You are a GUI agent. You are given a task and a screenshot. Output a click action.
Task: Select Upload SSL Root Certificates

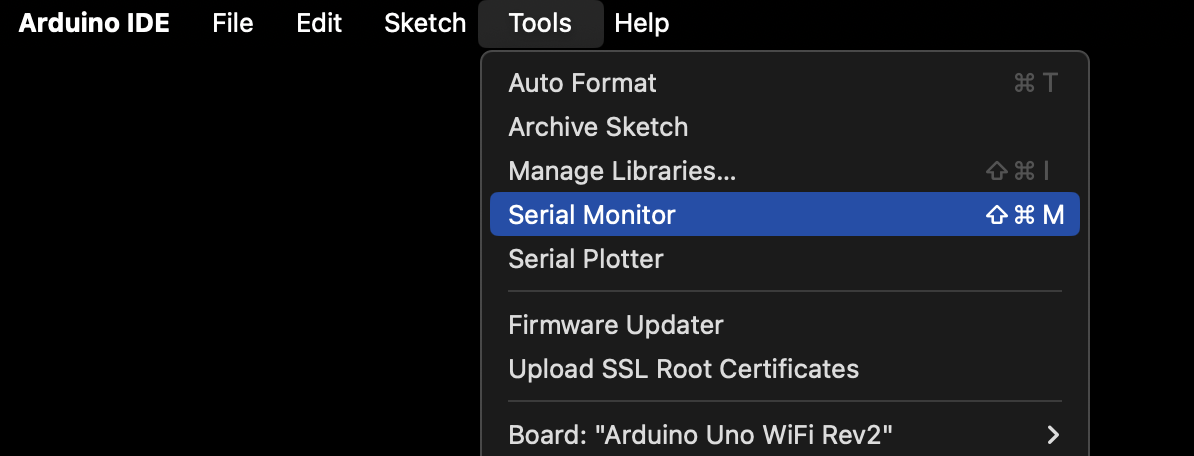tap(784, 369)
